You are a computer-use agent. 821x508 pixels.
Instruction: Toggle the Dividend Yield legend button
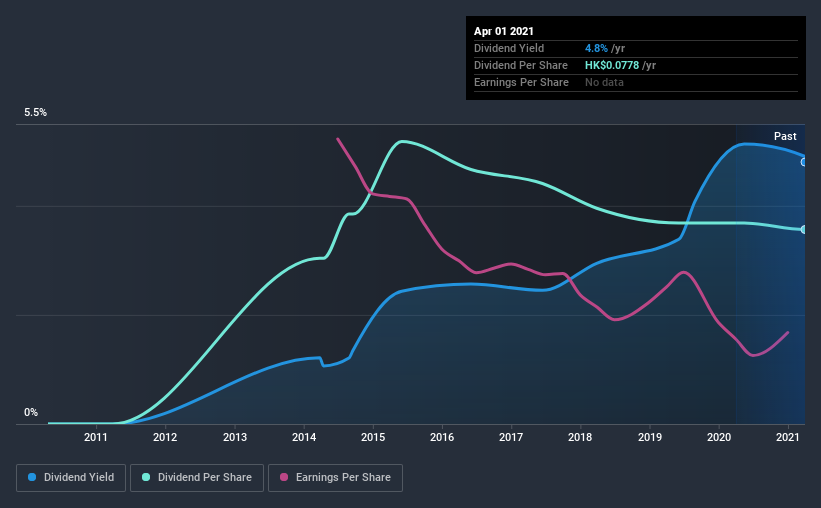(71, 478)
